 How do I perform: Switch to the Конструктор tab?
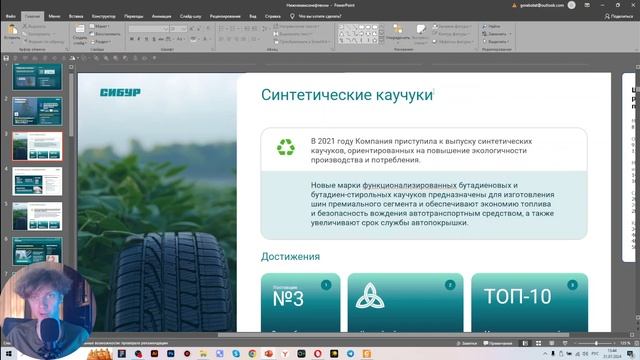[x=104, y=16]
